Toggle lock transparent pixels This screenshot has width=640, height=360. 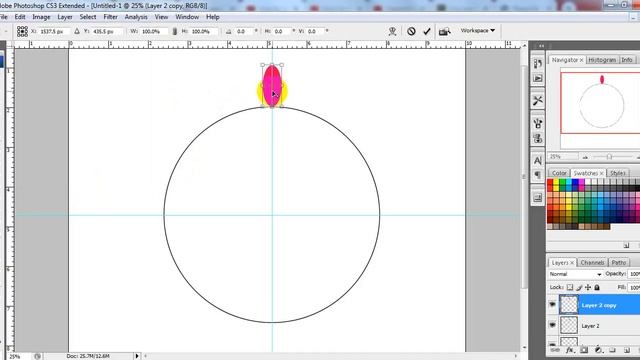click(x=570, y=288)
